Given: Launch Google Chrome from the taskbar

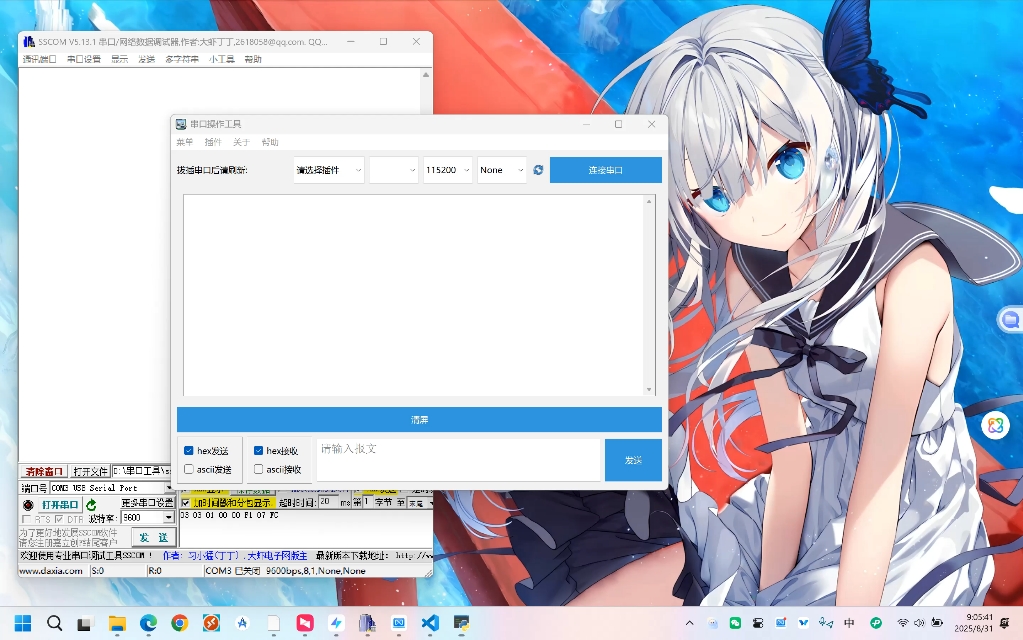Looking at the screenshot, I should tap(179, 624).
